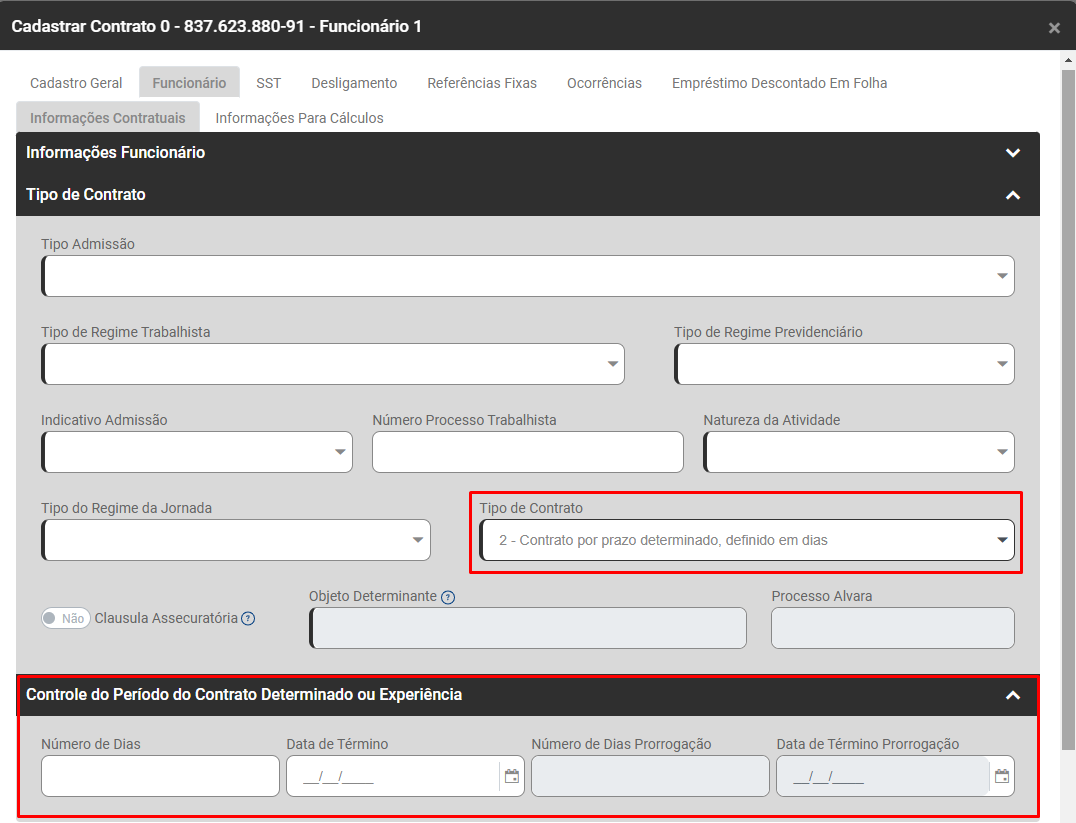Close the Cadastrar Contrato dialog
The width and height of the screenshot is (1076, 823).
[x=1054, y=28]
